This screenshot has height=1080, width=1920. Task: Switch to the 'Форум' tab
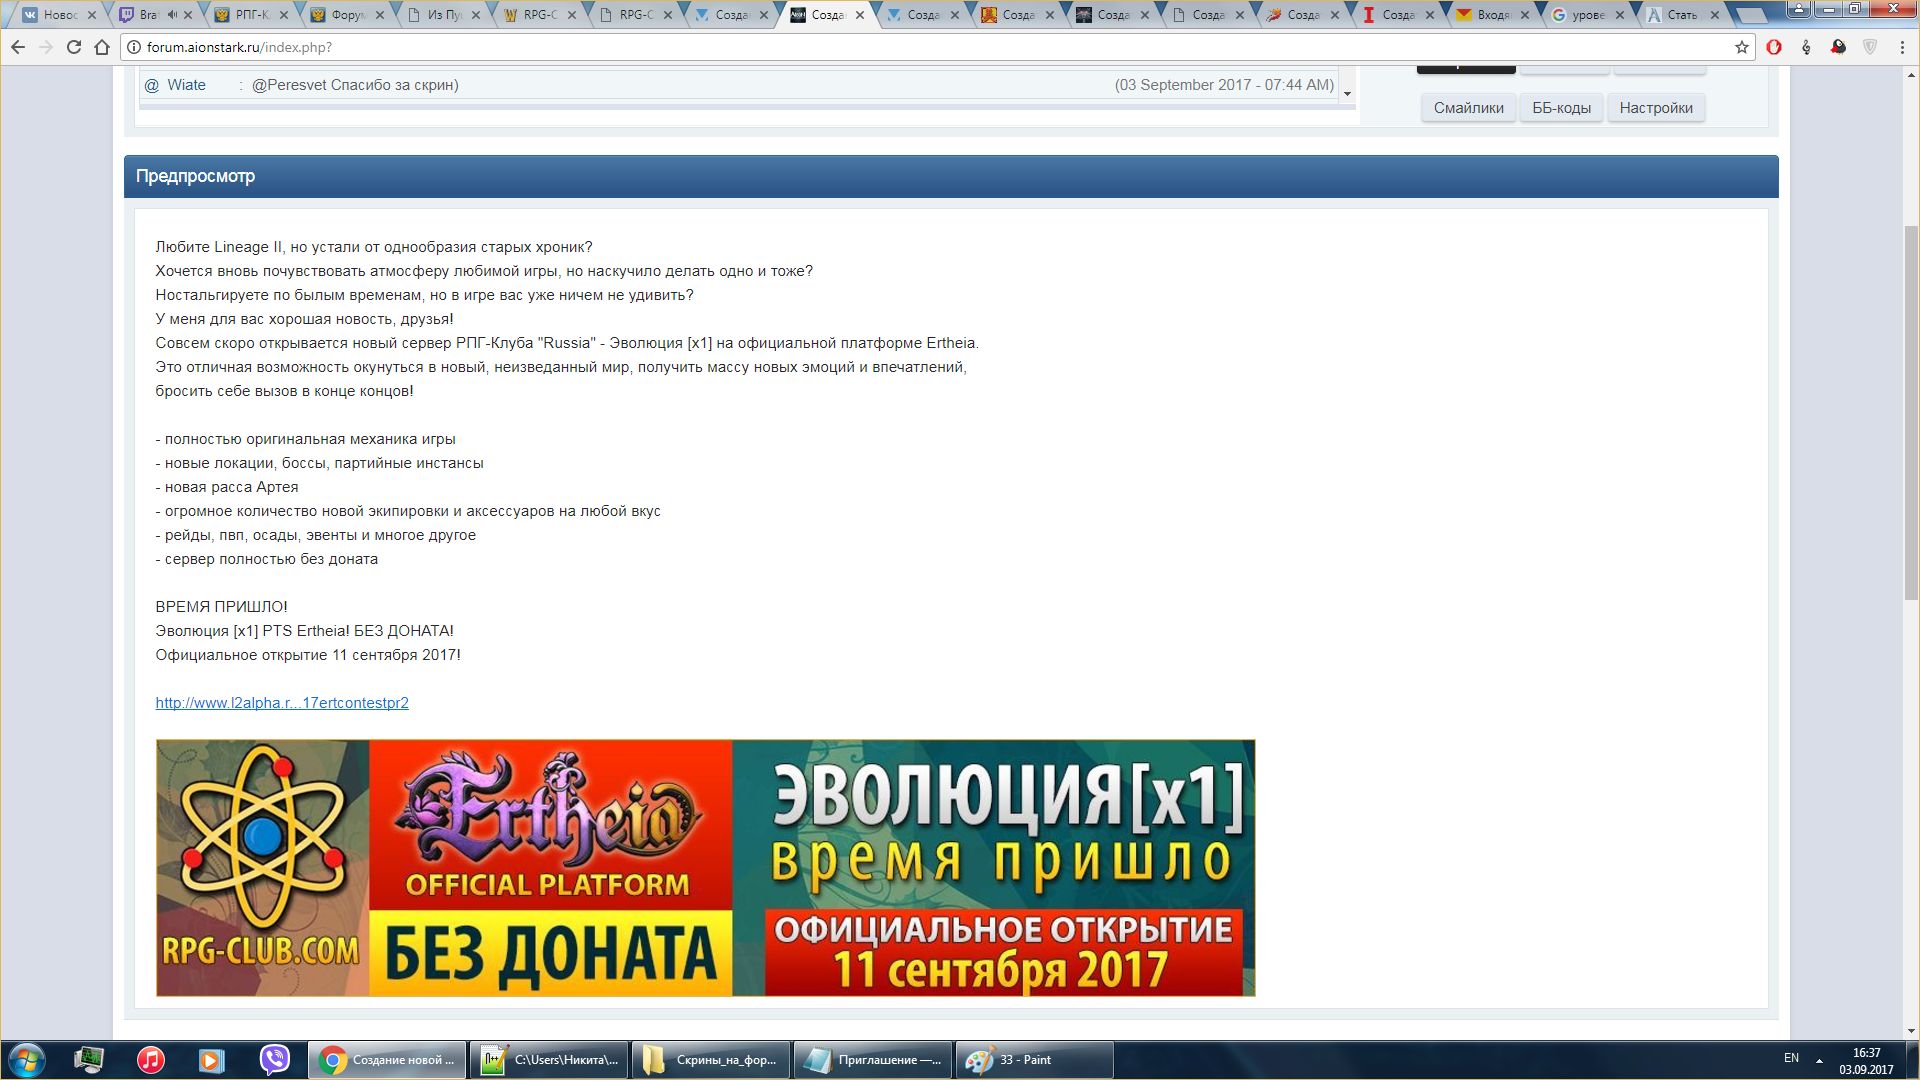coord(345,15)
